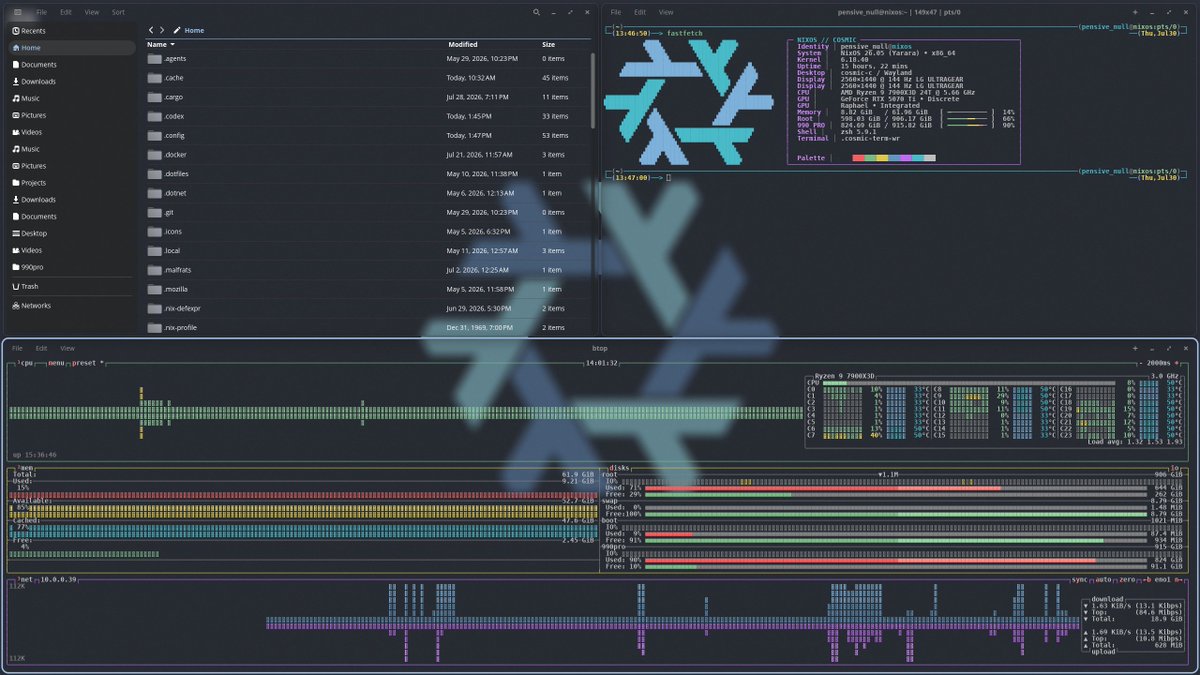Select the .local folder row
The width and height of the screenshot is (1200, 675).
click(366, 250)
